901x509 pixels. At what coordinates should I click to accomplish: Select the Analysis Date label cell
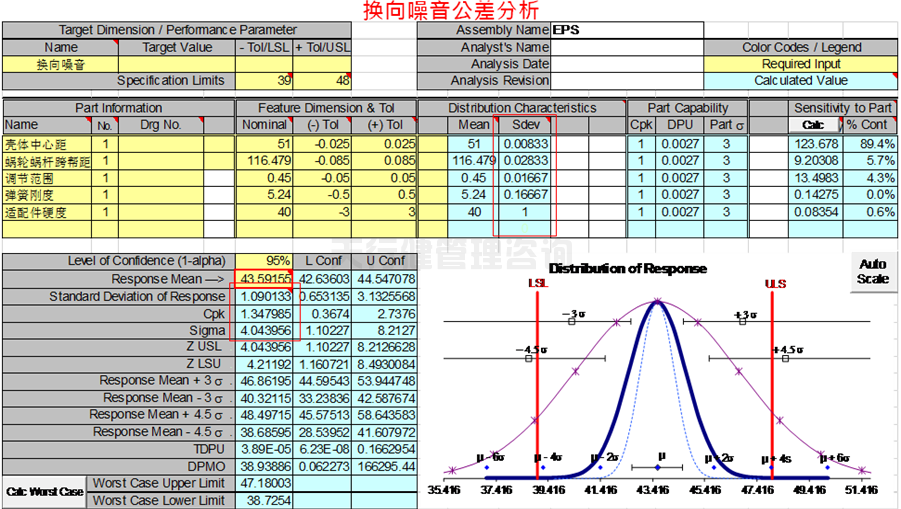484,64
